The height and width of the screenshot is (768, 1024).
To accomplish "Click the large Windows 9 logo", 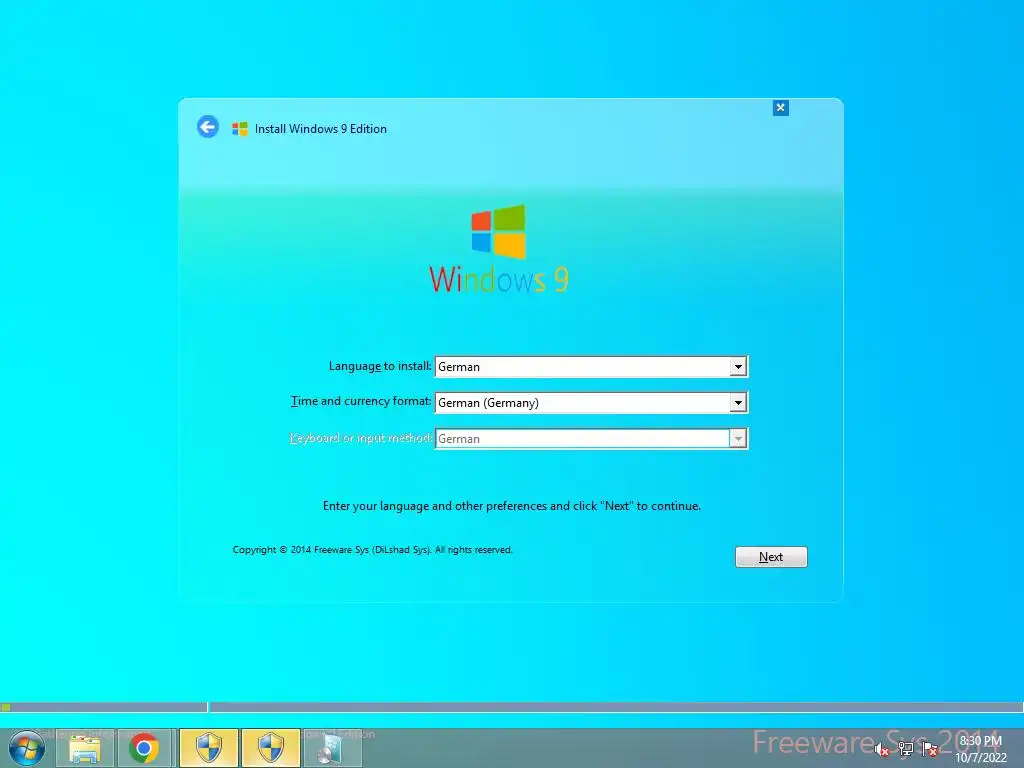I will 499,249.
